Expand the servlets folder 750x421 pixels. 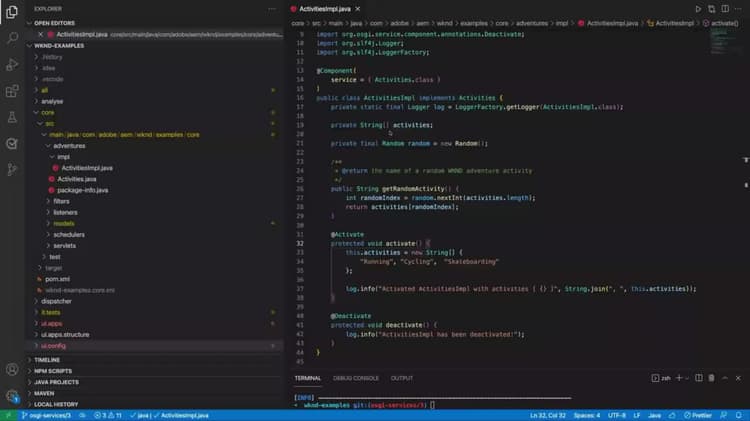(x=65, y=245)
